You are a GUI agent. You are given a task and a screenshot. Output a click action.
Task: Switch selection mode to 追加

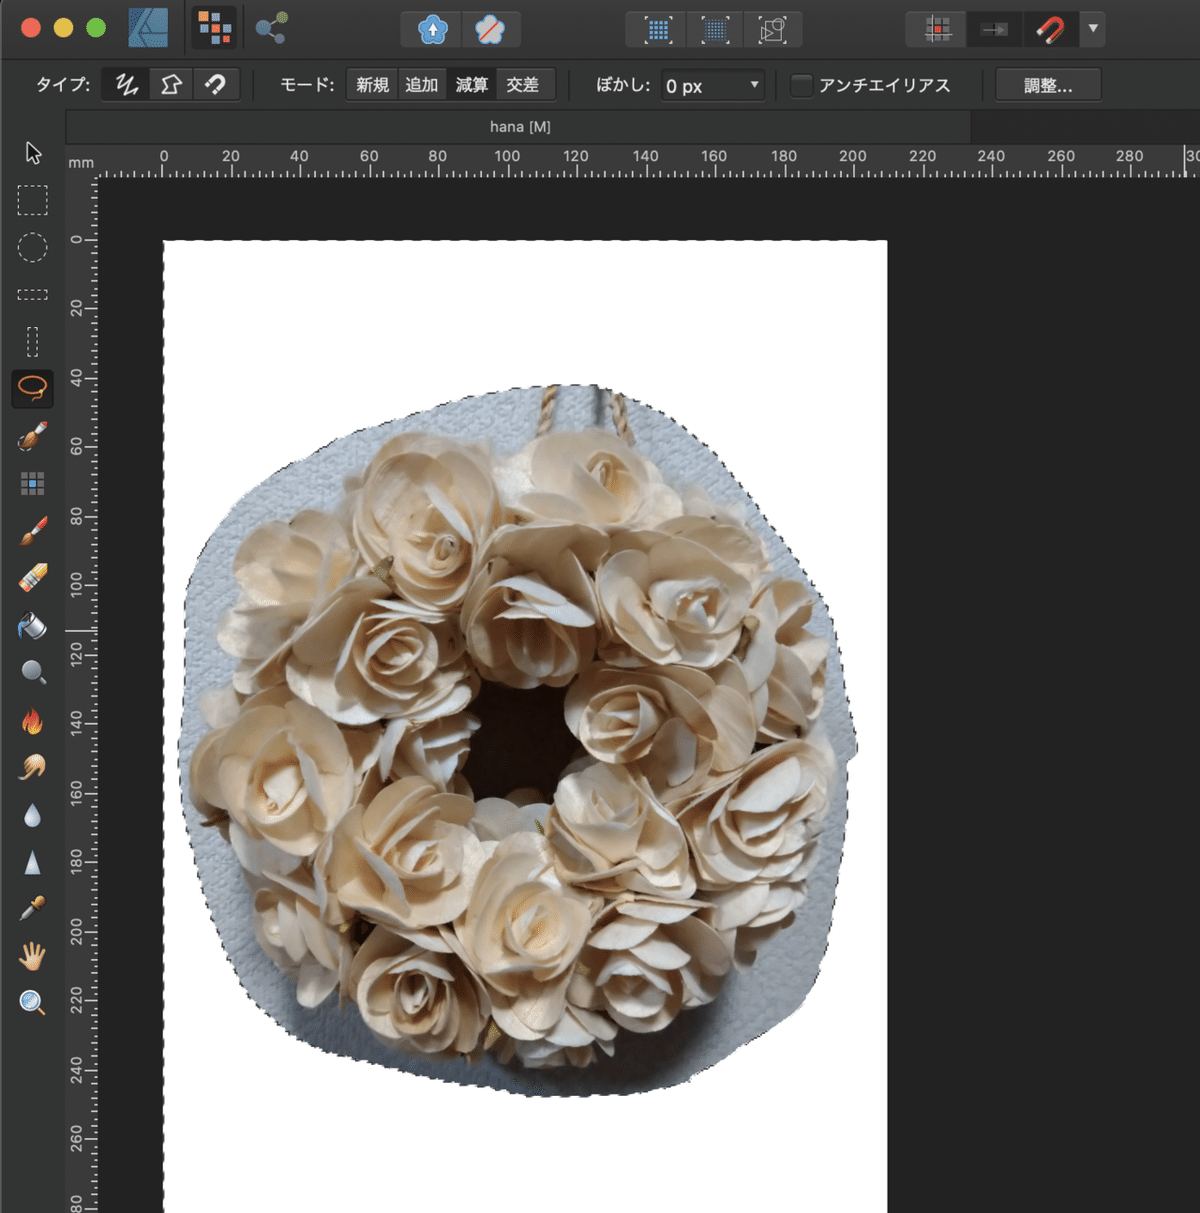[x=421, y=85]
